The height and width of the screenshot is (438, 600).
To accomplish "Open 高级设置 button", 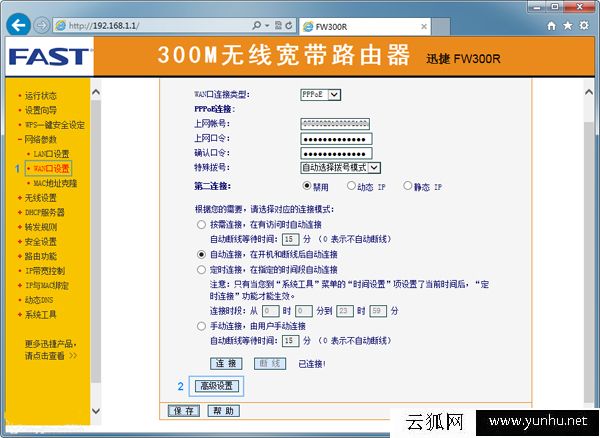I will 217,386.
